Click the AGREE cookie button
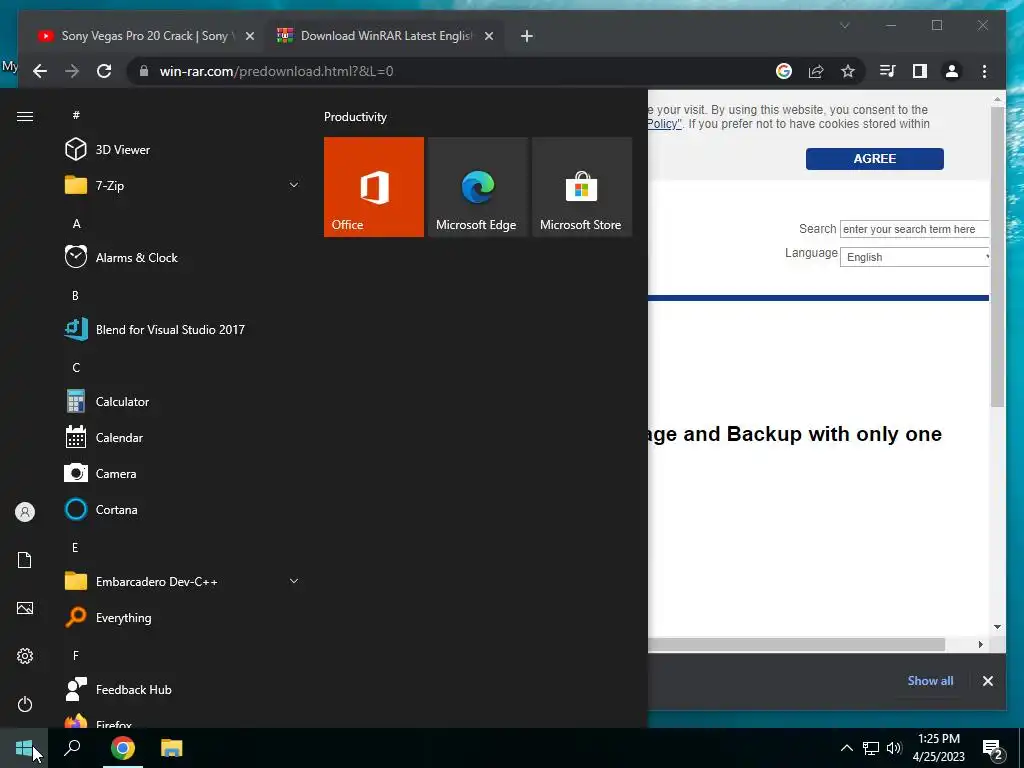This screenshot has width=1024, height=768. 874,159
